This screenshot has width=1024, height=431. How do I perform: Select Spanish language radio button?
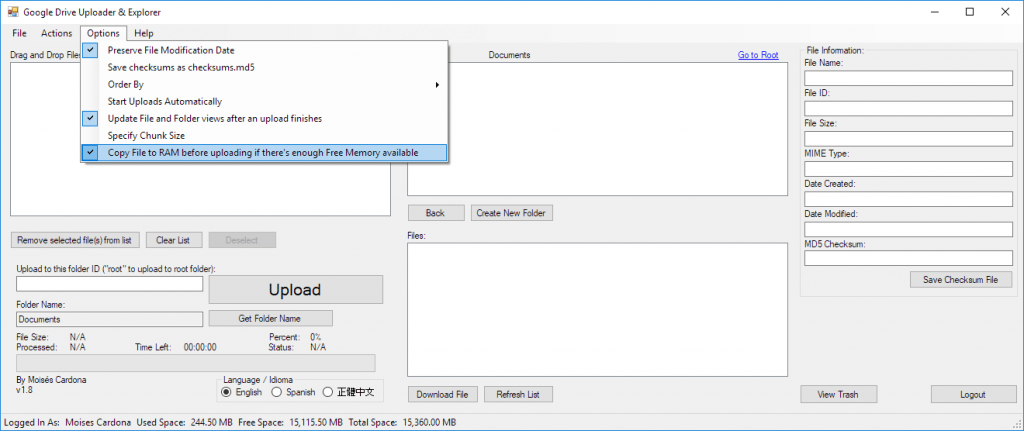tap(293, 392)
